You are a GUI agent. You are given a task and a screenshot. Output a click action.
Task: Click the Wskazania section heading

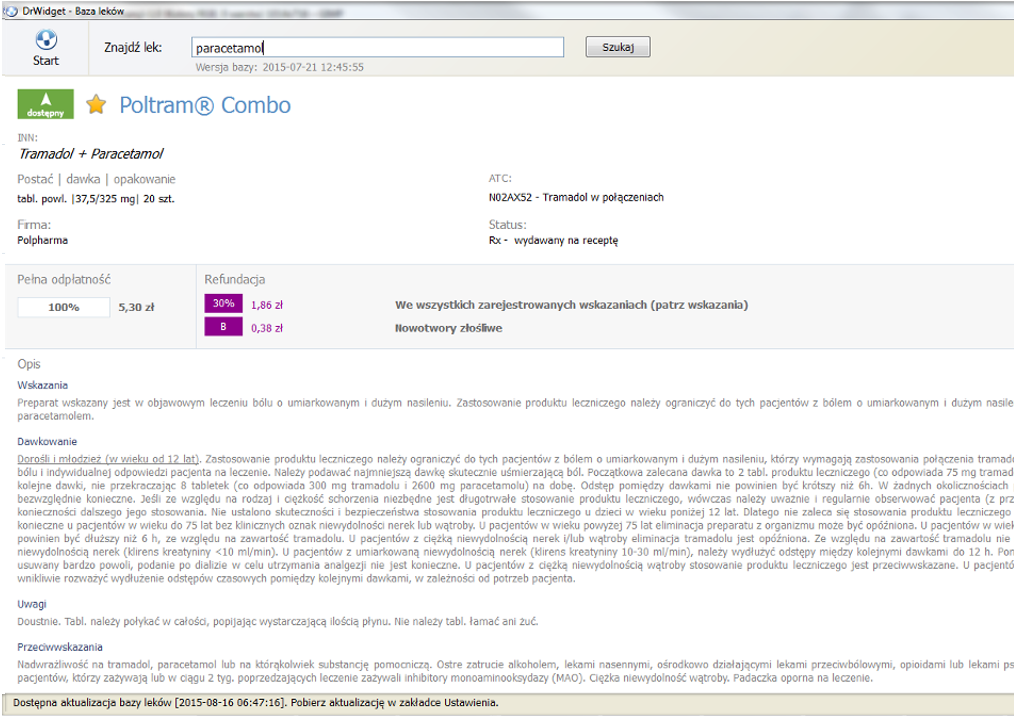click(x=42, y=384)
